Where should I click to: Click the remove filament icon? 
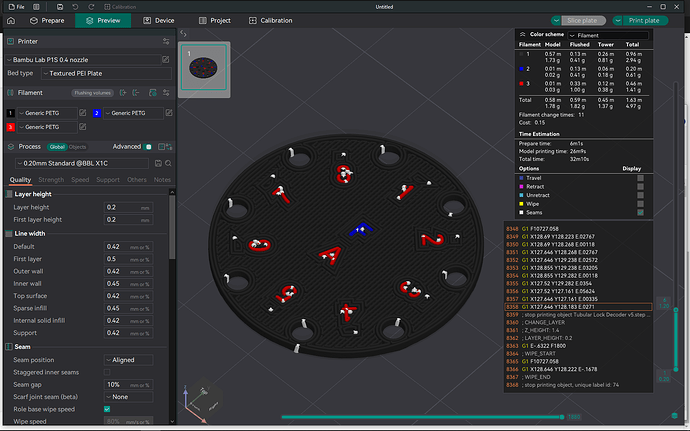[x=136, y=93]
